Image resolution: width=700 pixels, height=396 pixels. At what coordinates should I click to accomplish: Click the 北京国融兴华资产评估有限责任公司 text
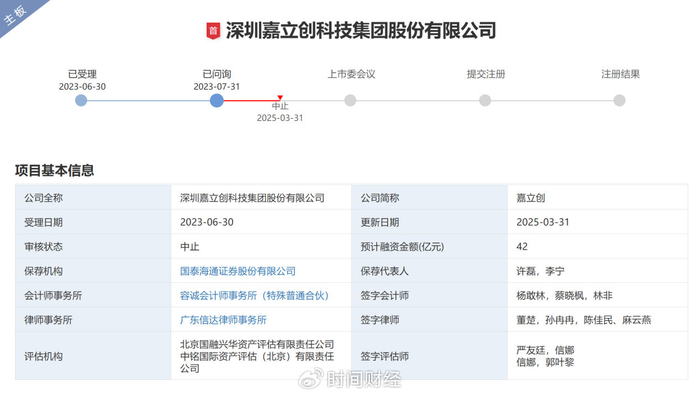[x=257, y=344]
